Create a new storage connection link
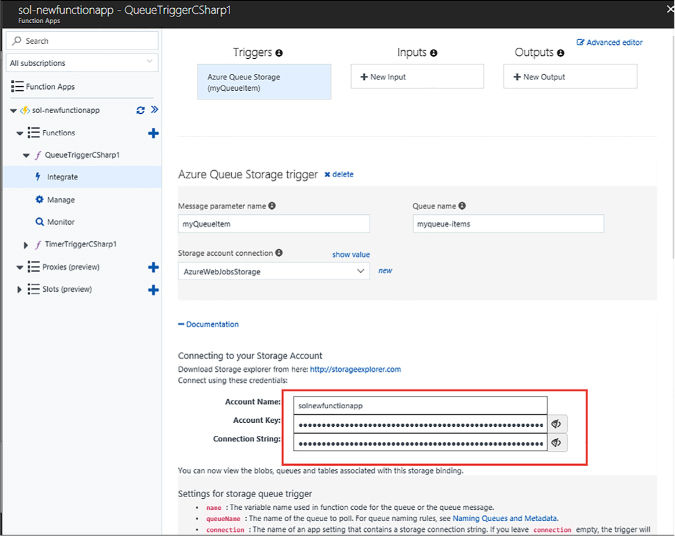This screenshot has height=536, width=675. tap(385, 270)
